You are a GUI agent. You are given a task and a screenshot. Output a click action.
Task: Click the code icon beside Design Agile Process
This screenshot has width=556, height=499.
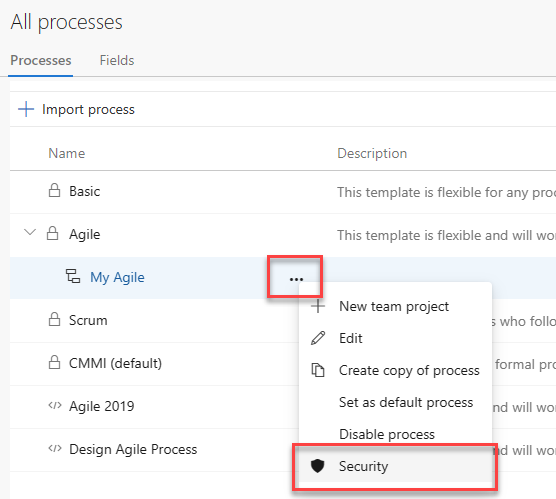(55, 448)
